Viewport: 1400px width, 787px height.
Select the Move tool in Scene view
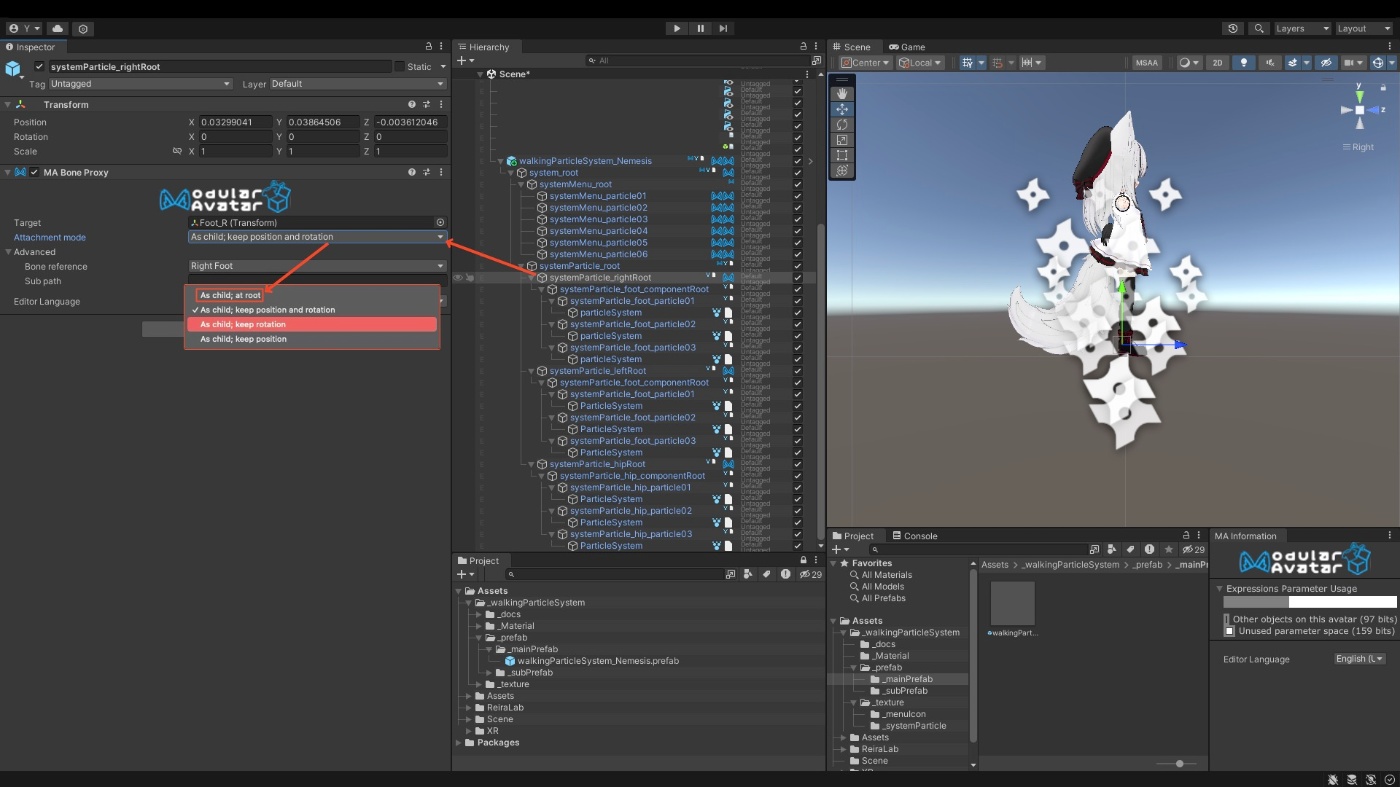click(842, 109)
